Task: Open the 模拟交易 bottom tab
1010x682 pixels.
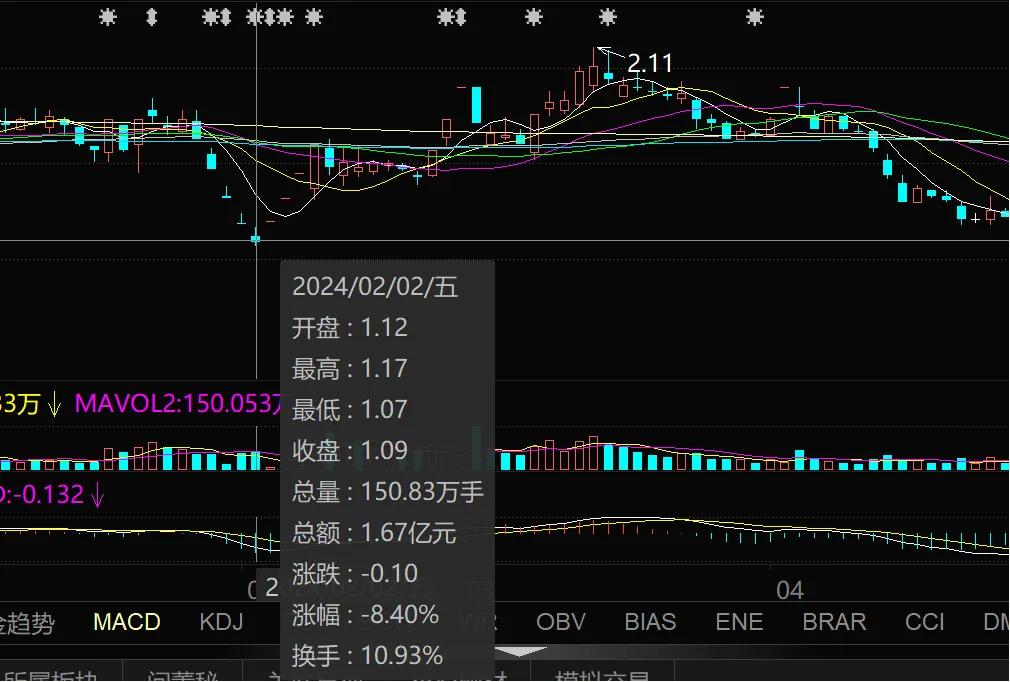Action: [602, 675]
